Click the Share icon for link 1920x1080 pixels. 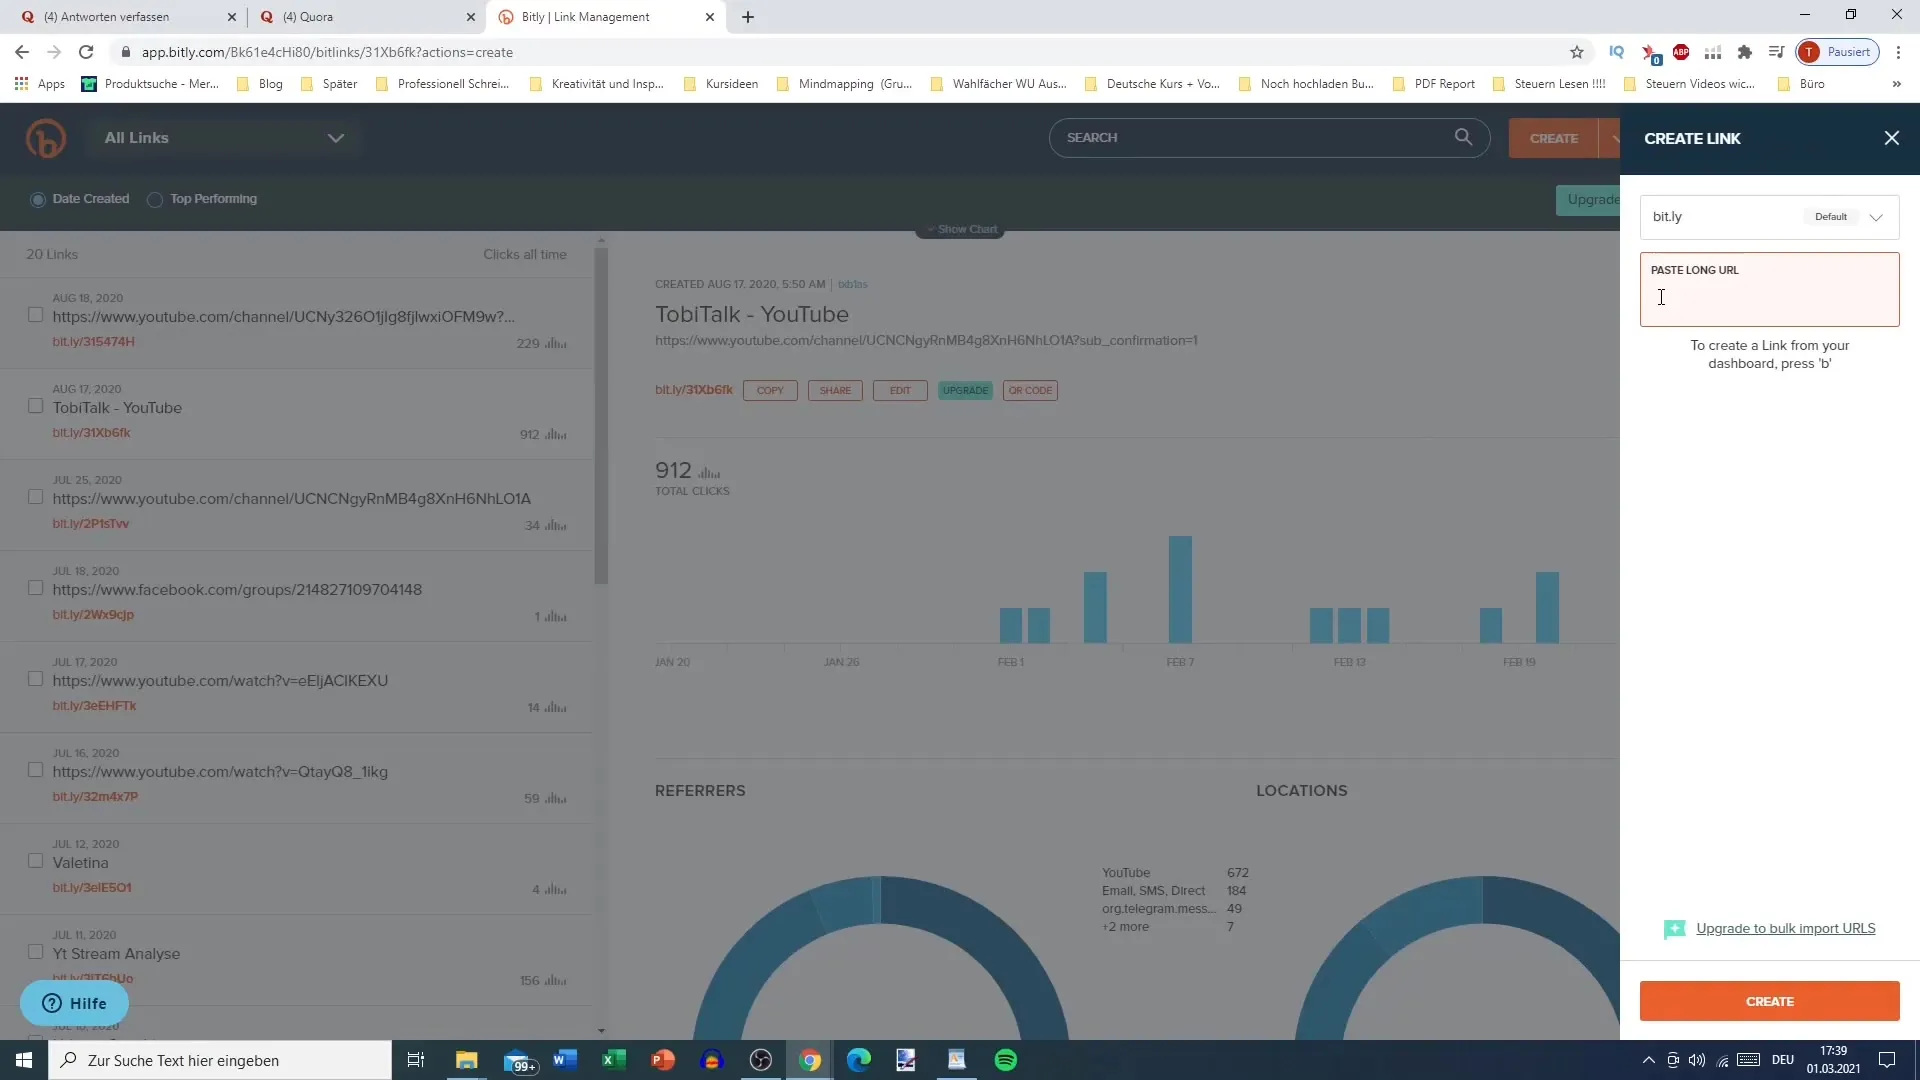835,390
